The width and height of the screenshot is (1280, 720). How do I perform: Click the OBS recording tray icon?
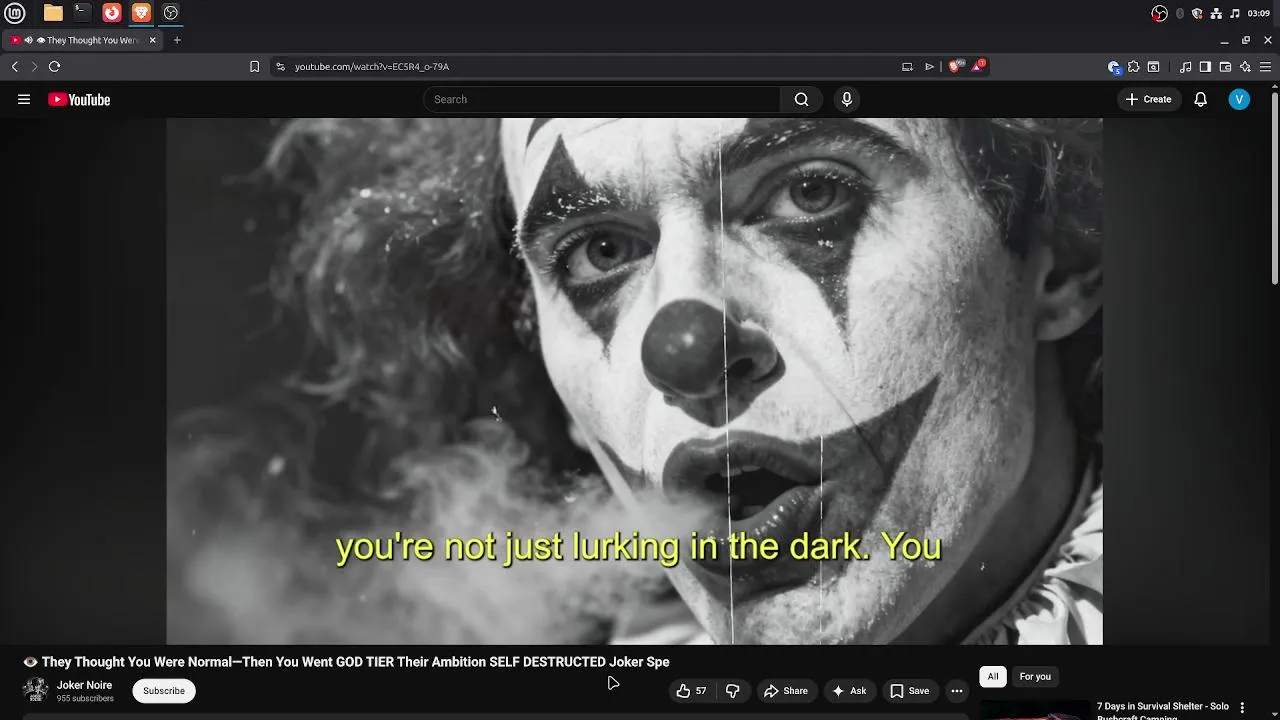1159,13
